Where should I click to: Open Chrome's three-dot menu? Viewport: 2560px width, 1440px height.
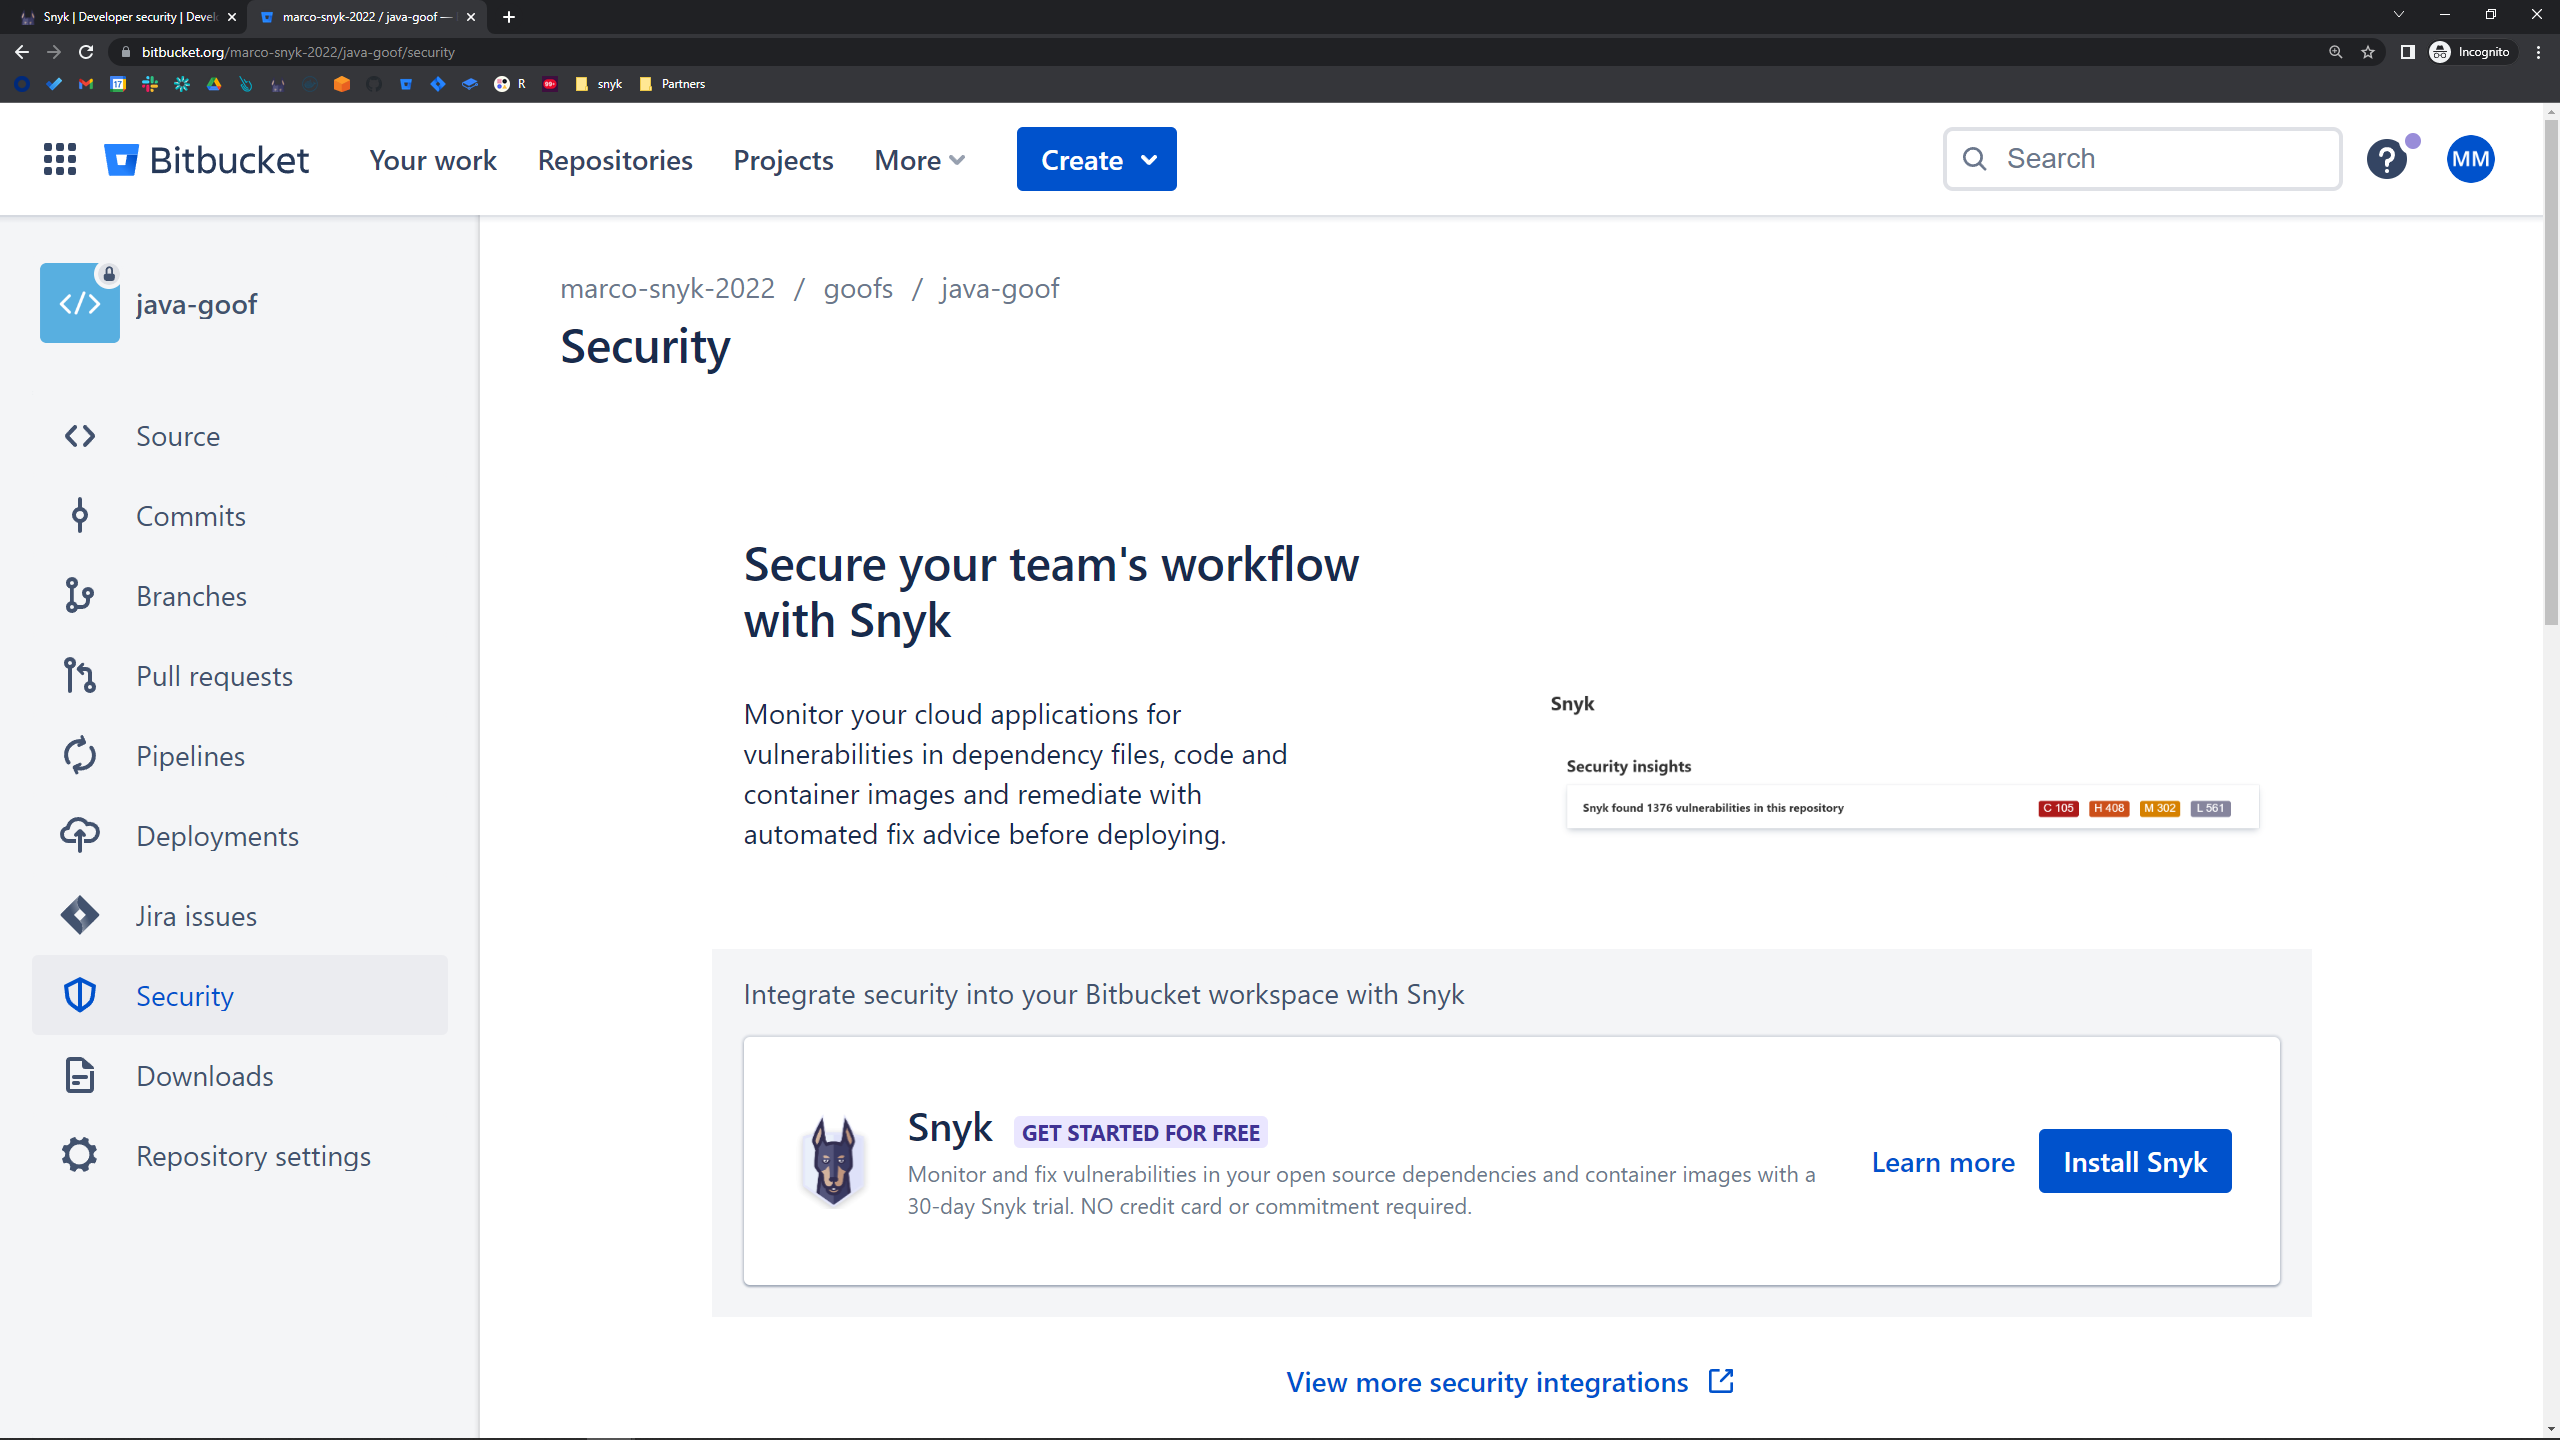point(2538,52)
